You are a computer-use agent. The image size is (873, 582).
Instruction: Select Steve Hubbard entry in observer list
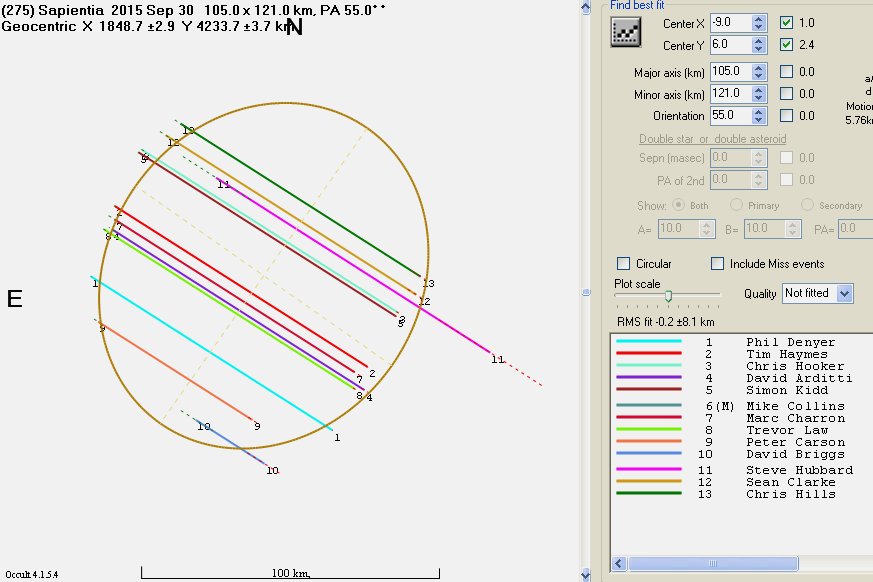[x=799, y=470]
